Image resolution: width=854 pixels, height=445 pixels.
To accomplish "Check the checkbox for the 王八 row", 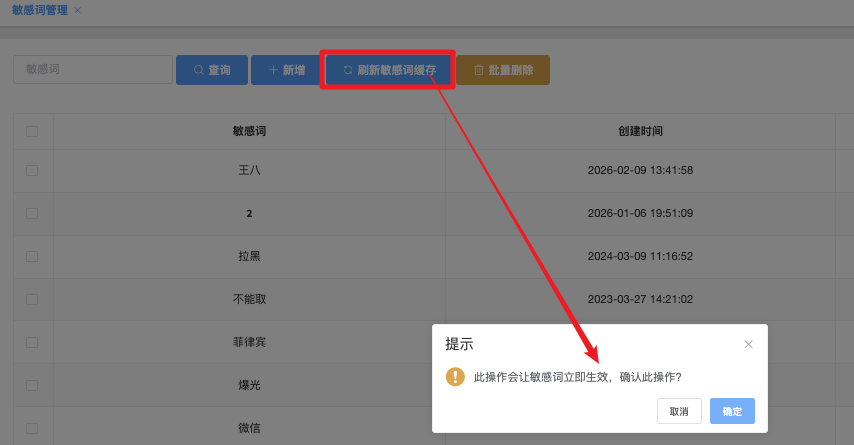I will (32, 171).
